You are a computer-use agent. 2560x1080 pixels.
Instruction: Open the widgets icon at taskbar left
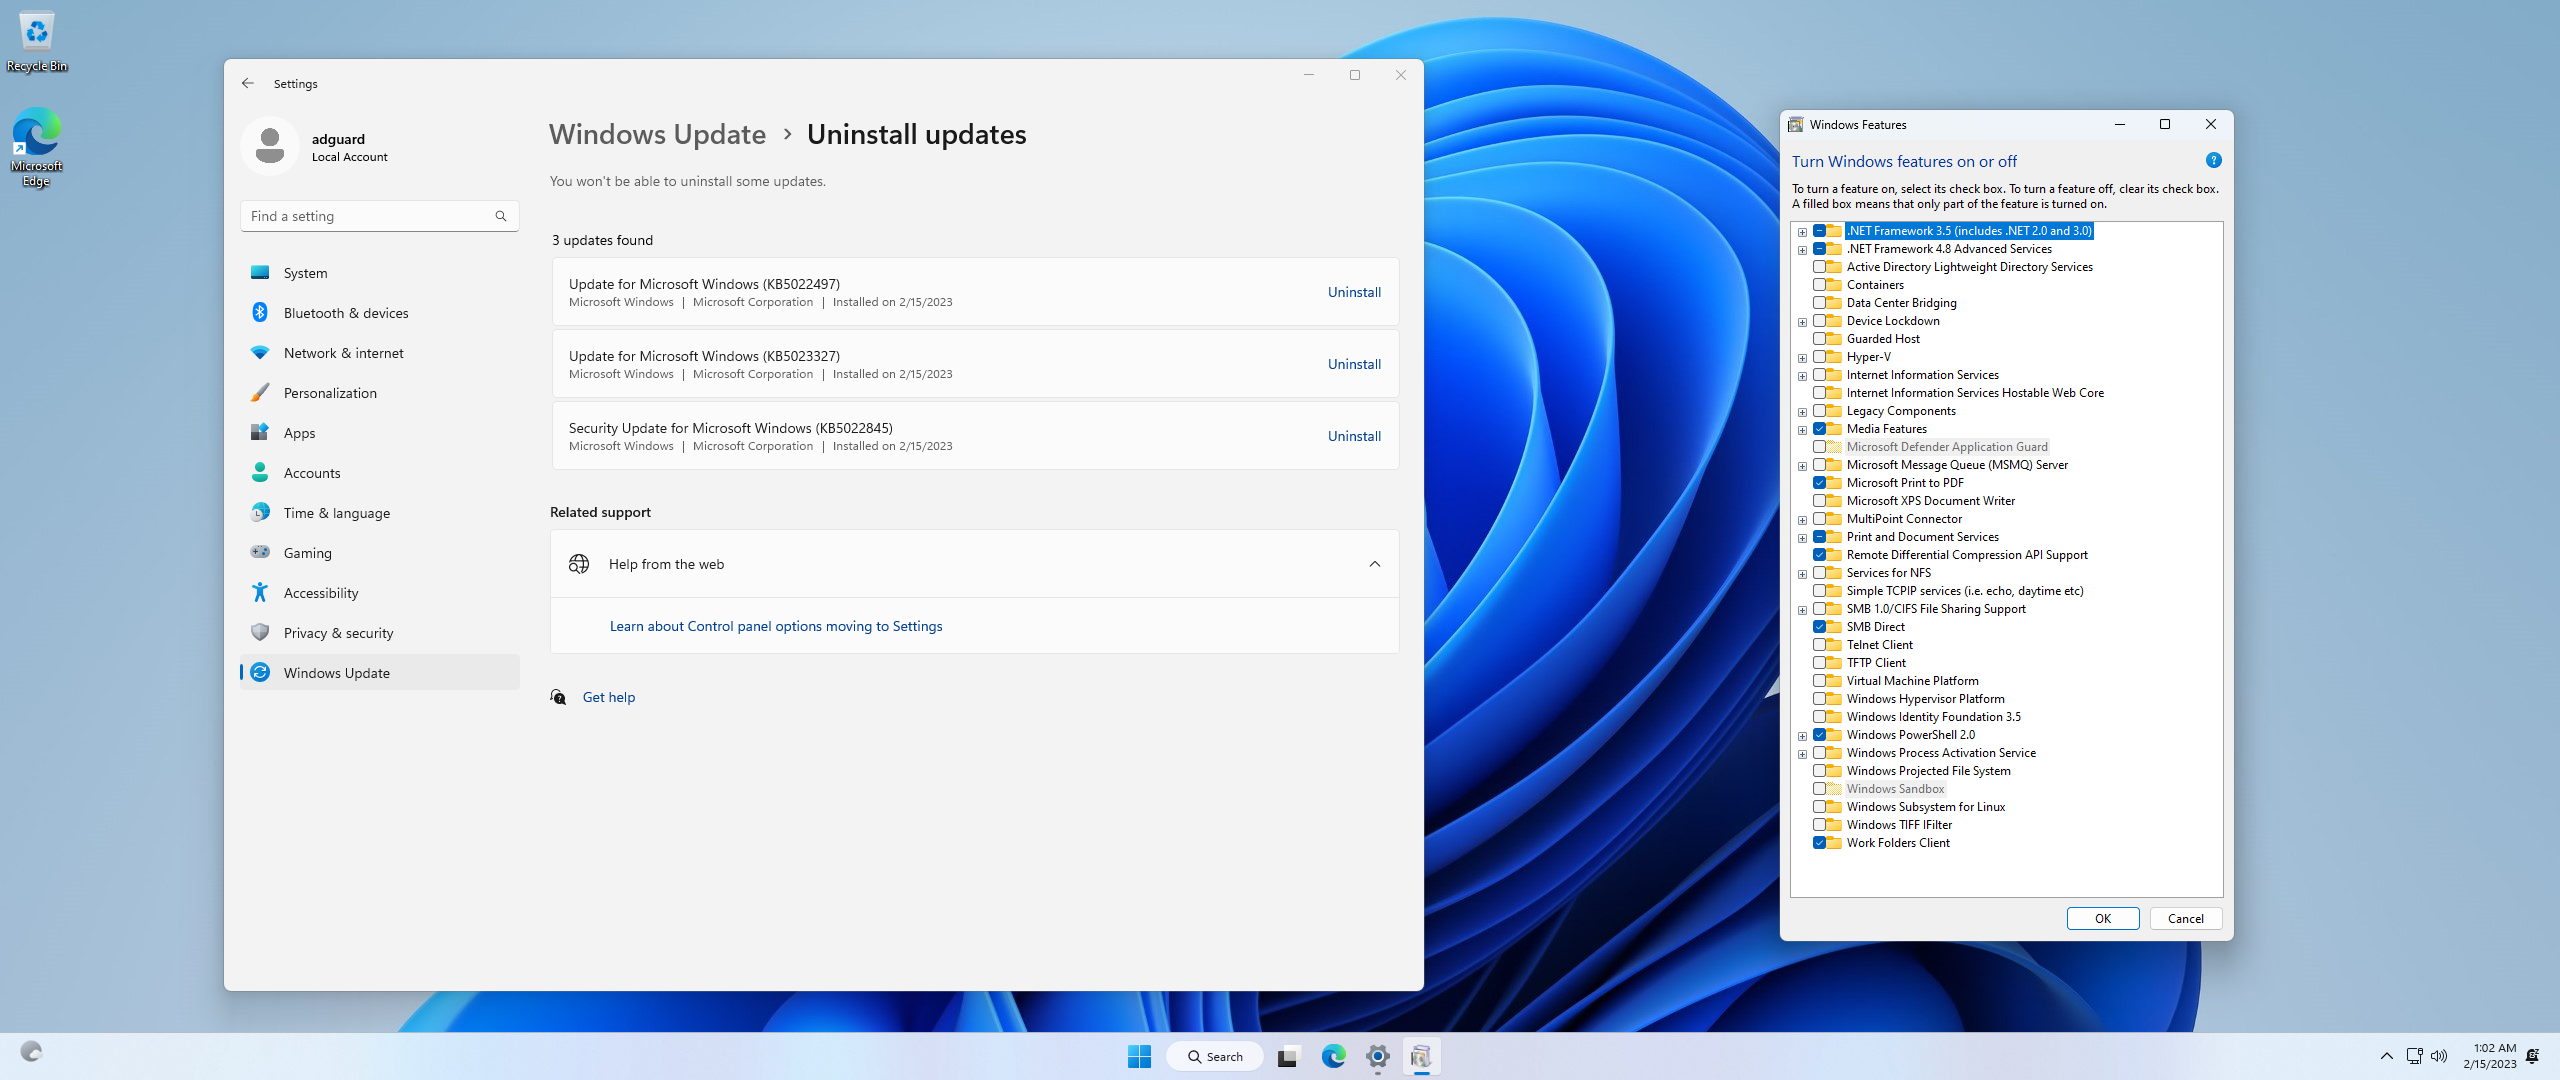pos(31,1052)
